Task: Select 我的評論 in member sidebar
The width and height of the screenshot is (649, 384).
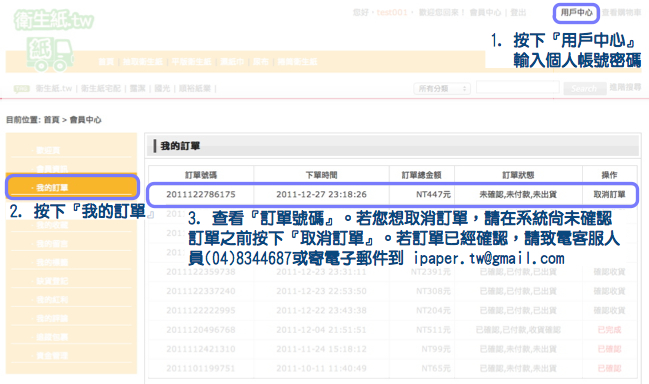Action: [52, 318]
